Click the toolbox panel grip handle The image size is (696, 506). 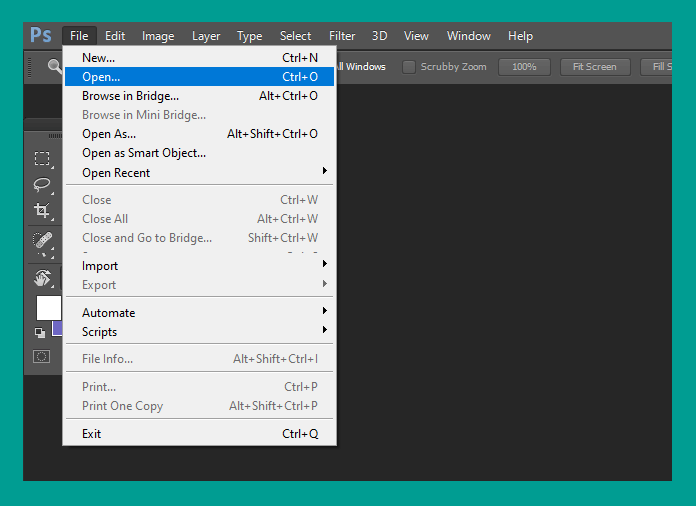(x=55, y=136)
